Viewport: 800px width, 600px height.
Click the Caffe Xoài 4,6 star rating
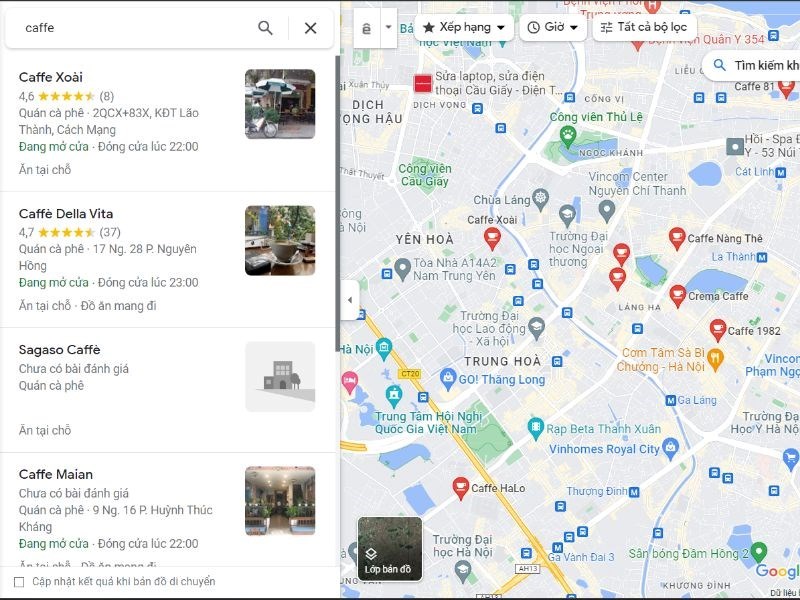point(66,96)
